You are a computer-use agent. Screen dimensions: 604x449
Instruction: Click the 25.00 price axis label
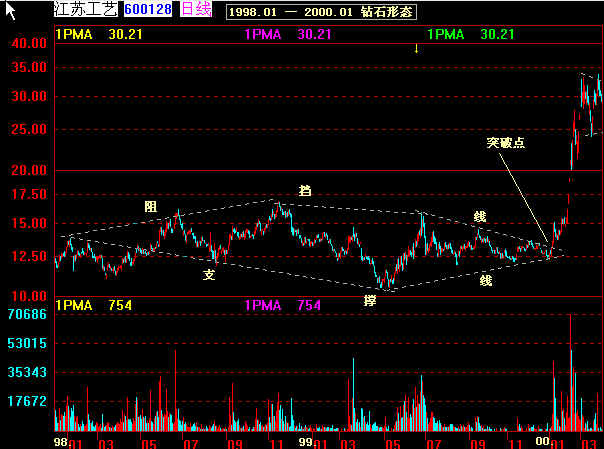[x=29, y=129]
